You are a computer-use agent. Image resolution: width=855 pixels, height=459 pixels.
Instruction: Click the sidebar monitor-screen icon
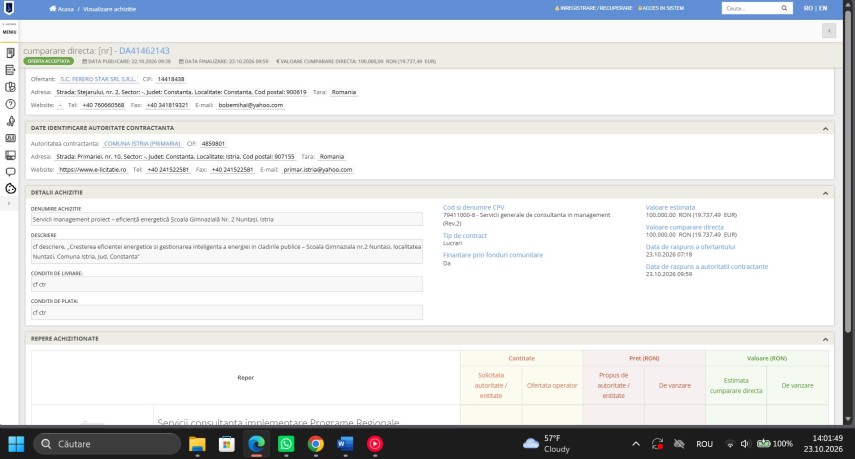click(10, 155)
